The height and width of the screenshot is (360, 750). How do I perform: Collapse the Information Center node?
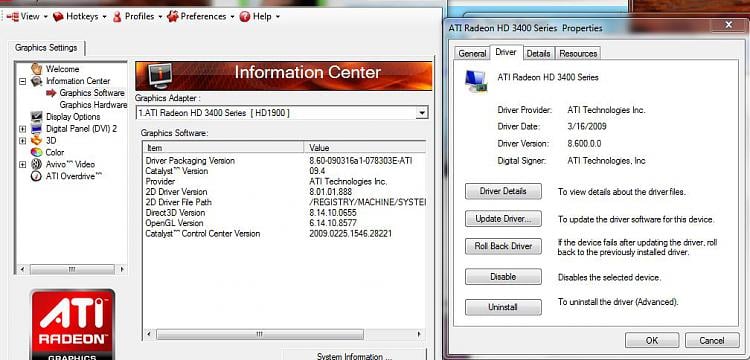tap(22, 81)
